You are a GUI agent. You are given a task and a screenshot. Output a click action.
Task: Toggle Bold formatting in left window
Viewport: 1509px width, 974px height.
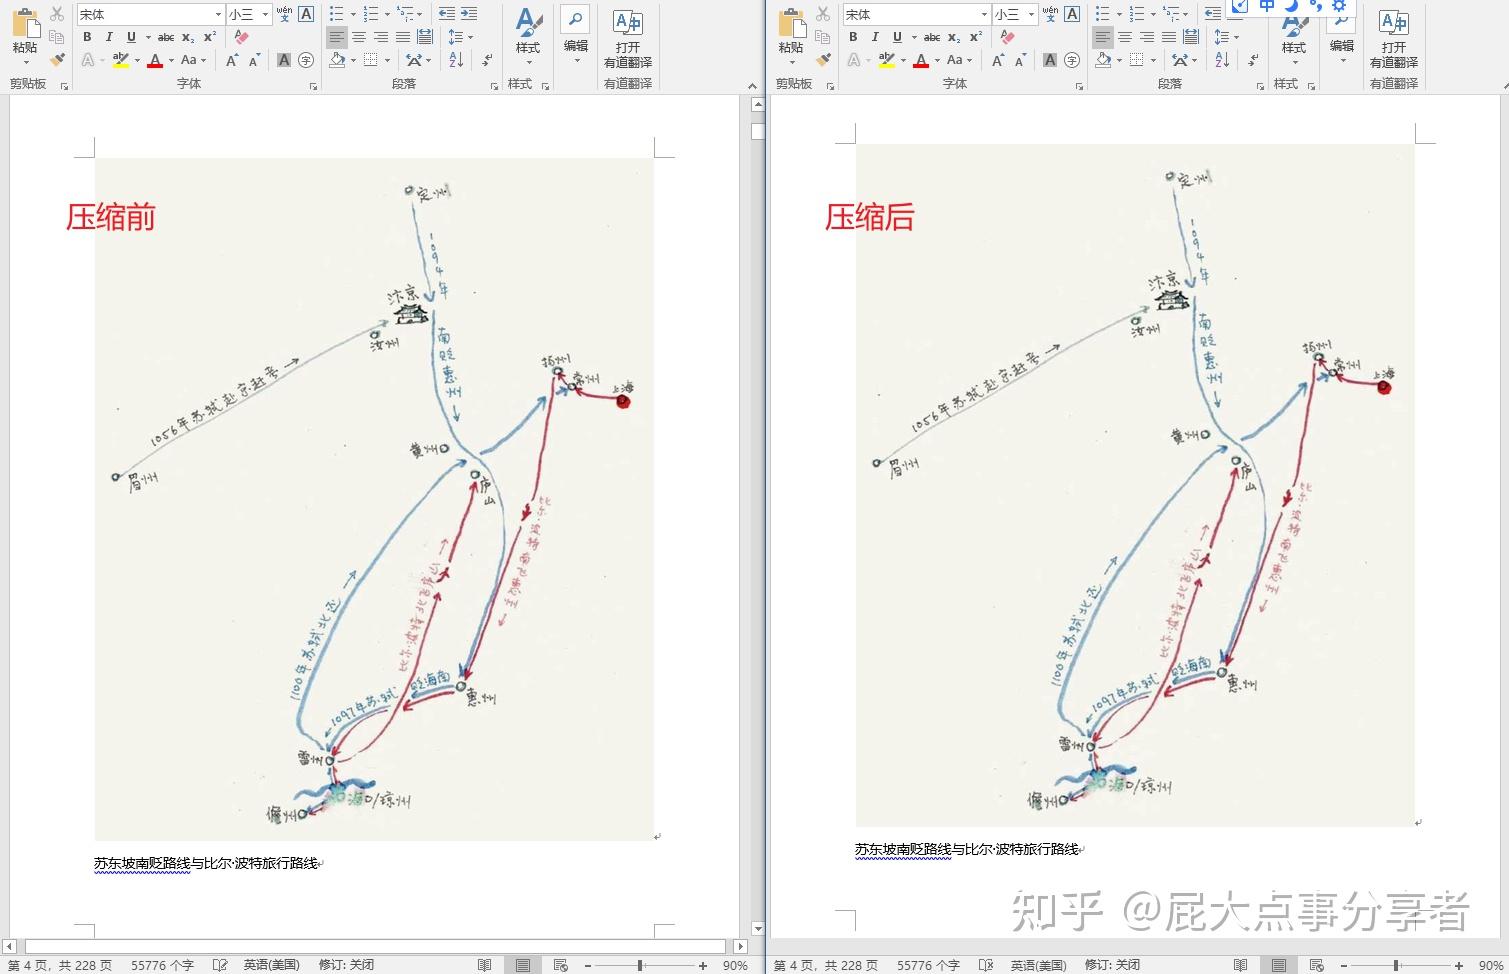point(87,37)
